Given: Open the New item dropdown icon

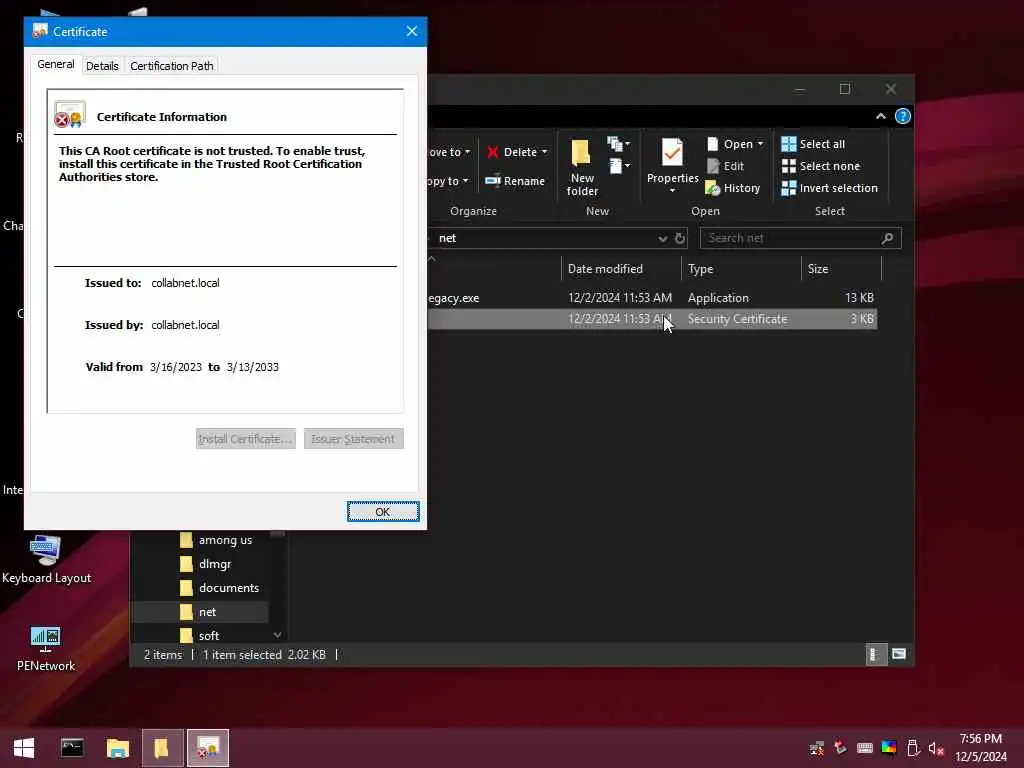Looking at the screenshot, I should tap(618, 144).
